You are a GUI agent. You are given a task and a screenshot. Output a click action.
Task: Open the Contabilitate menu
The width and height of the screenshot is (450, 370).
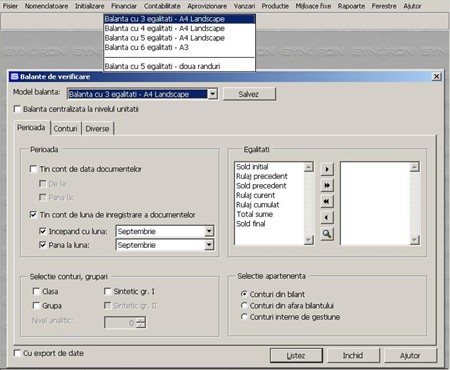pyautogui.click(x=162, y=6)
